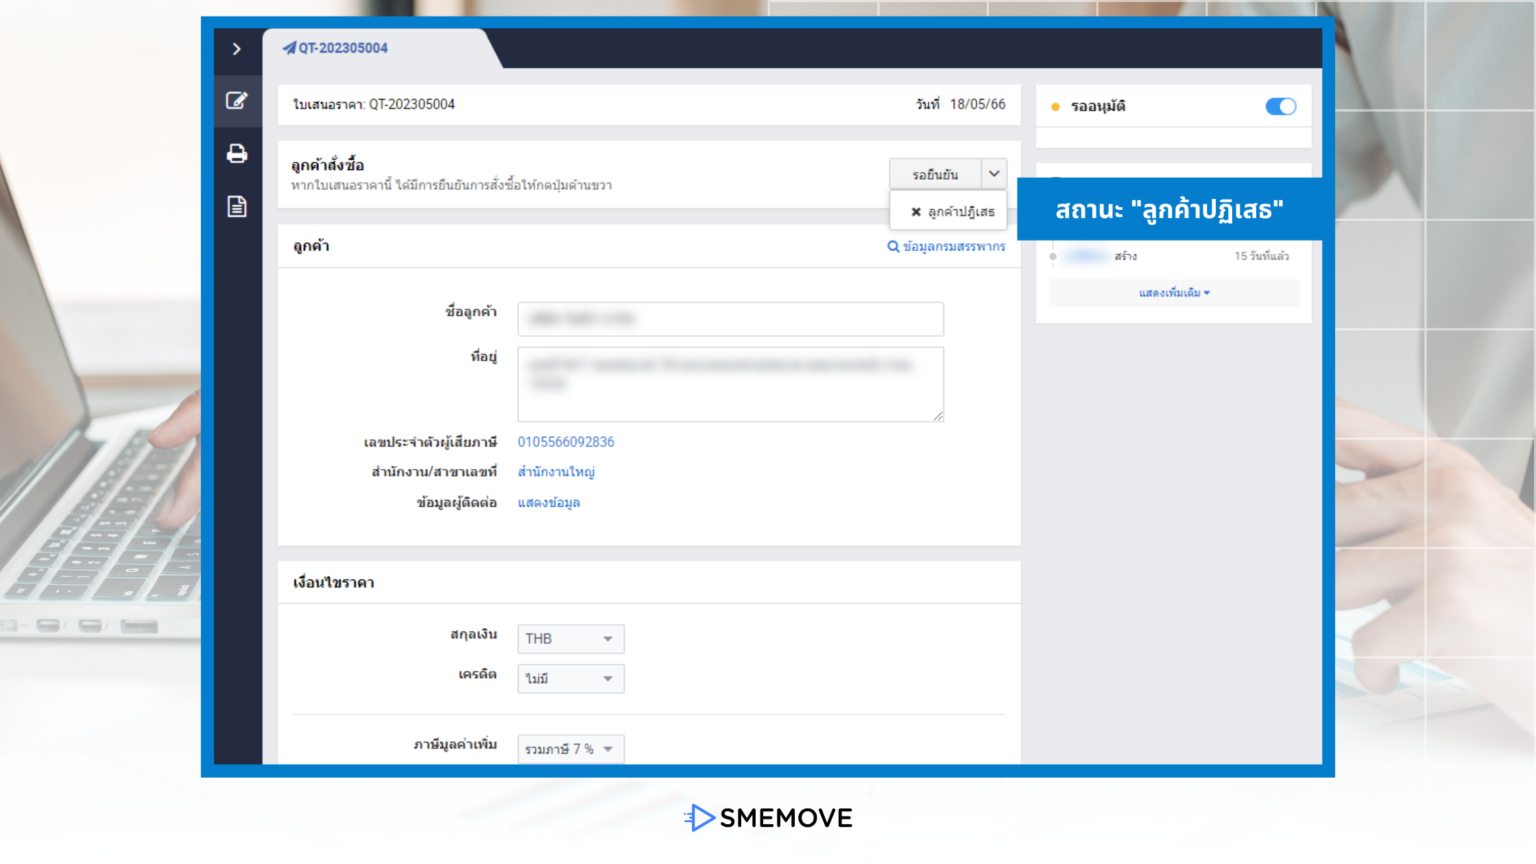1536x864 pixels.
Task: Expand แสดงเพิ่มเติม to show more history
Action: (1173, 292)
